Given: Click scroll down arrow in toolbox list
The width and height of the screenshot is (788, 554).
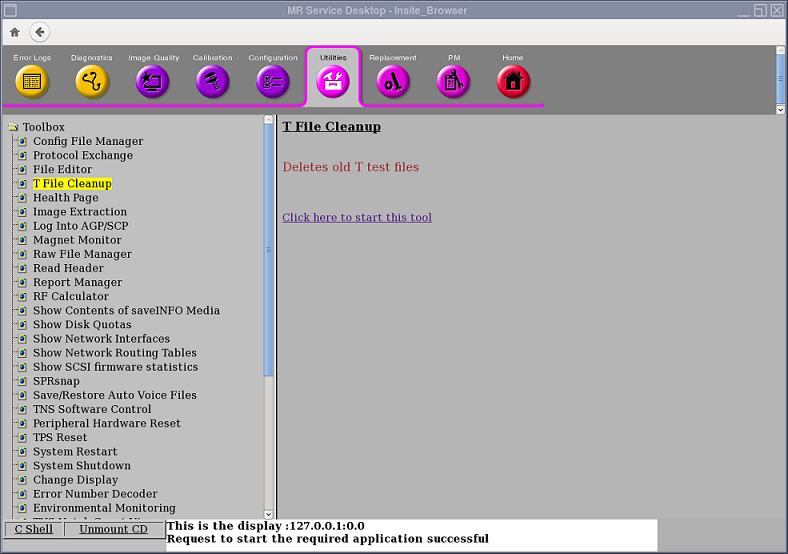Looking at the screenshot, I should pyautogui.click(x=268, y=514).
